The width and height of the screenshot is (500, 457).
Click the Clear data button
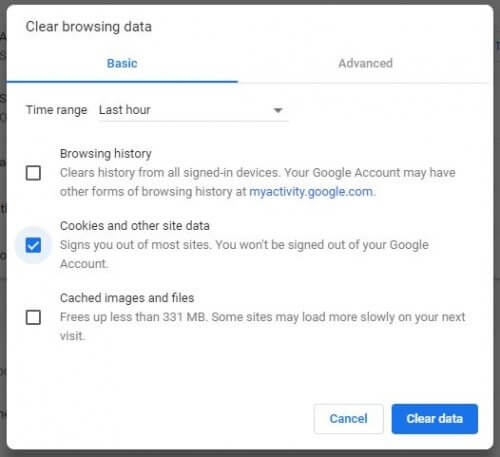tap(435, 419)
